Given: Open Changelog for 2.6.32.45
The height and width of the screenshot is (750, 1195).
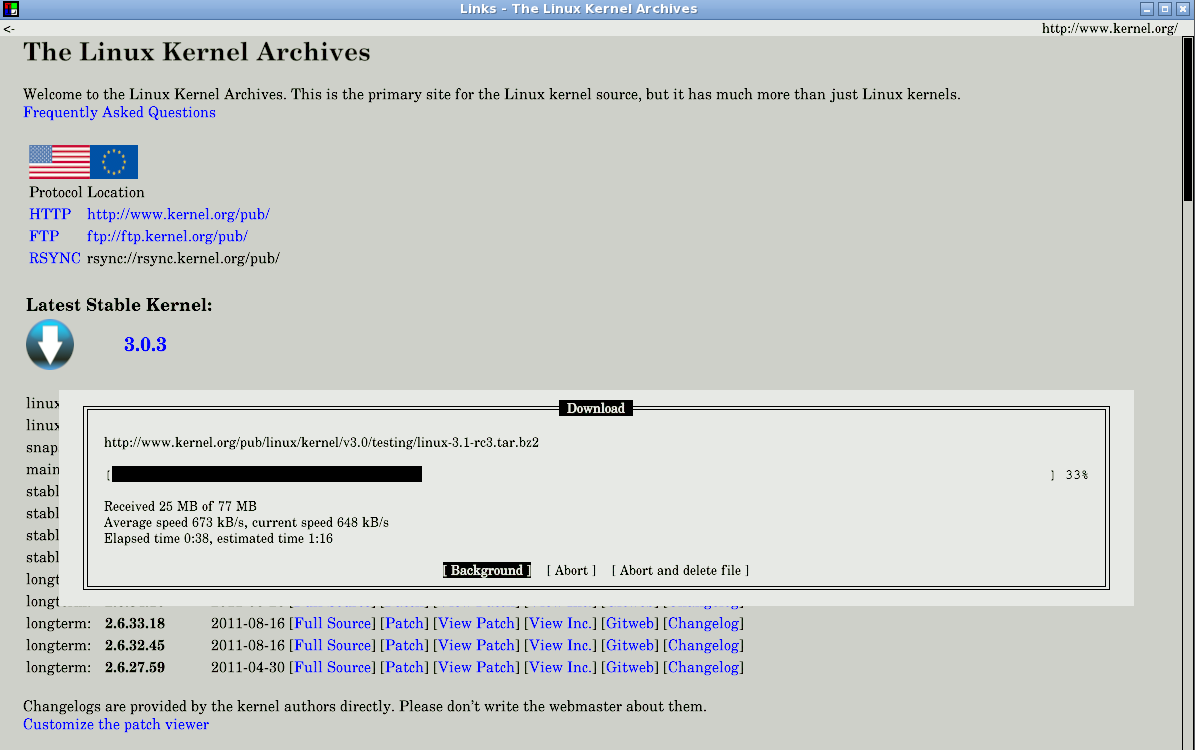Looking at the screenshot, I should click(x=703, y=646).
